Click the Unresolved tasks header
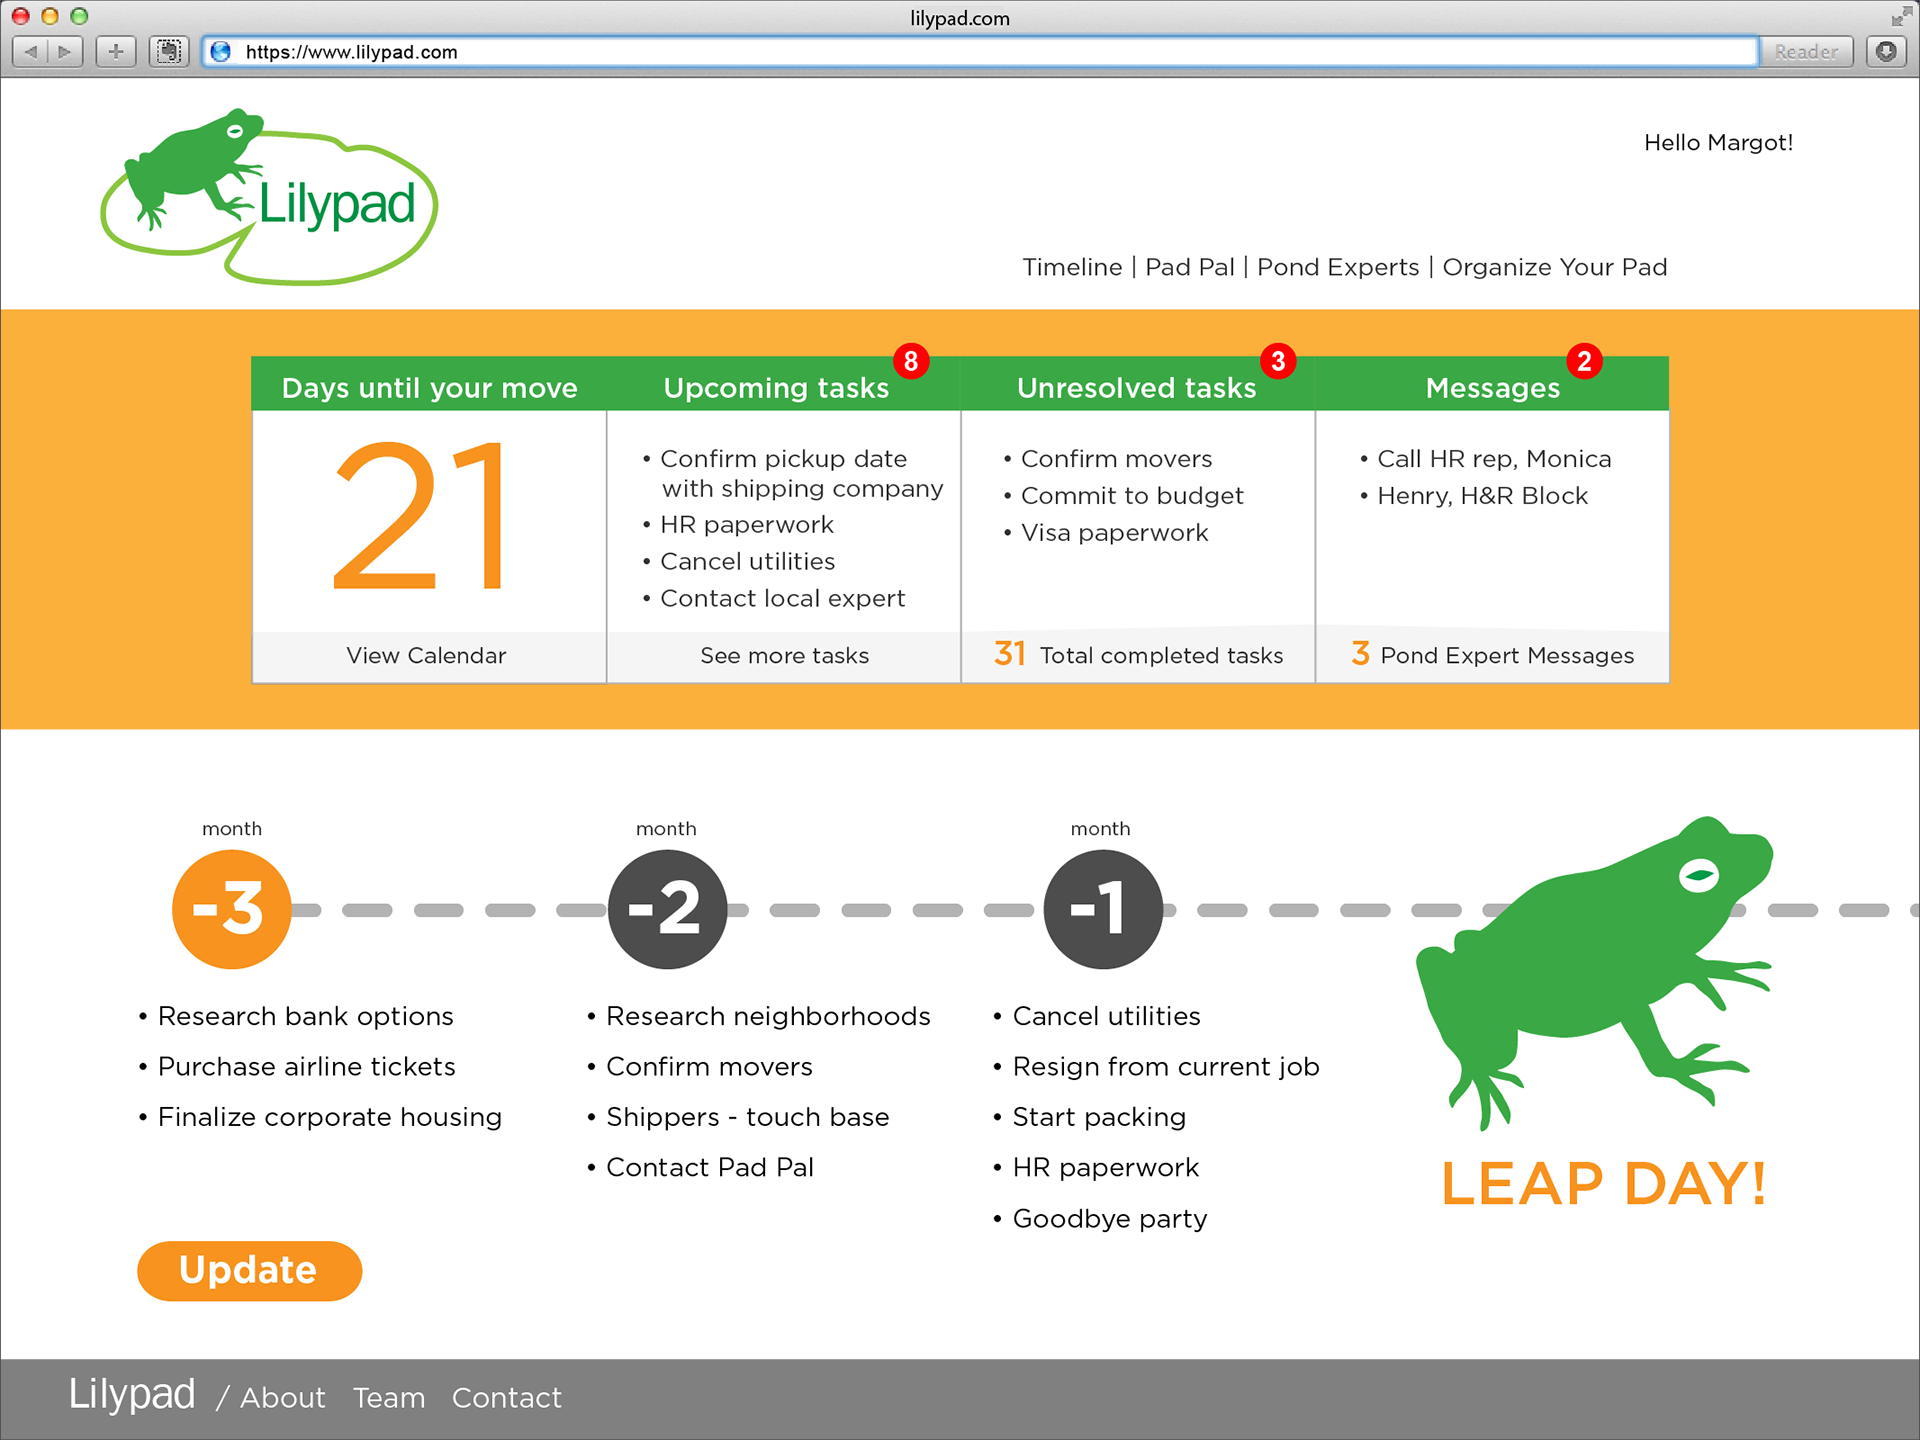This screenshot has width=1920, height=1440. click(1136, 388)
